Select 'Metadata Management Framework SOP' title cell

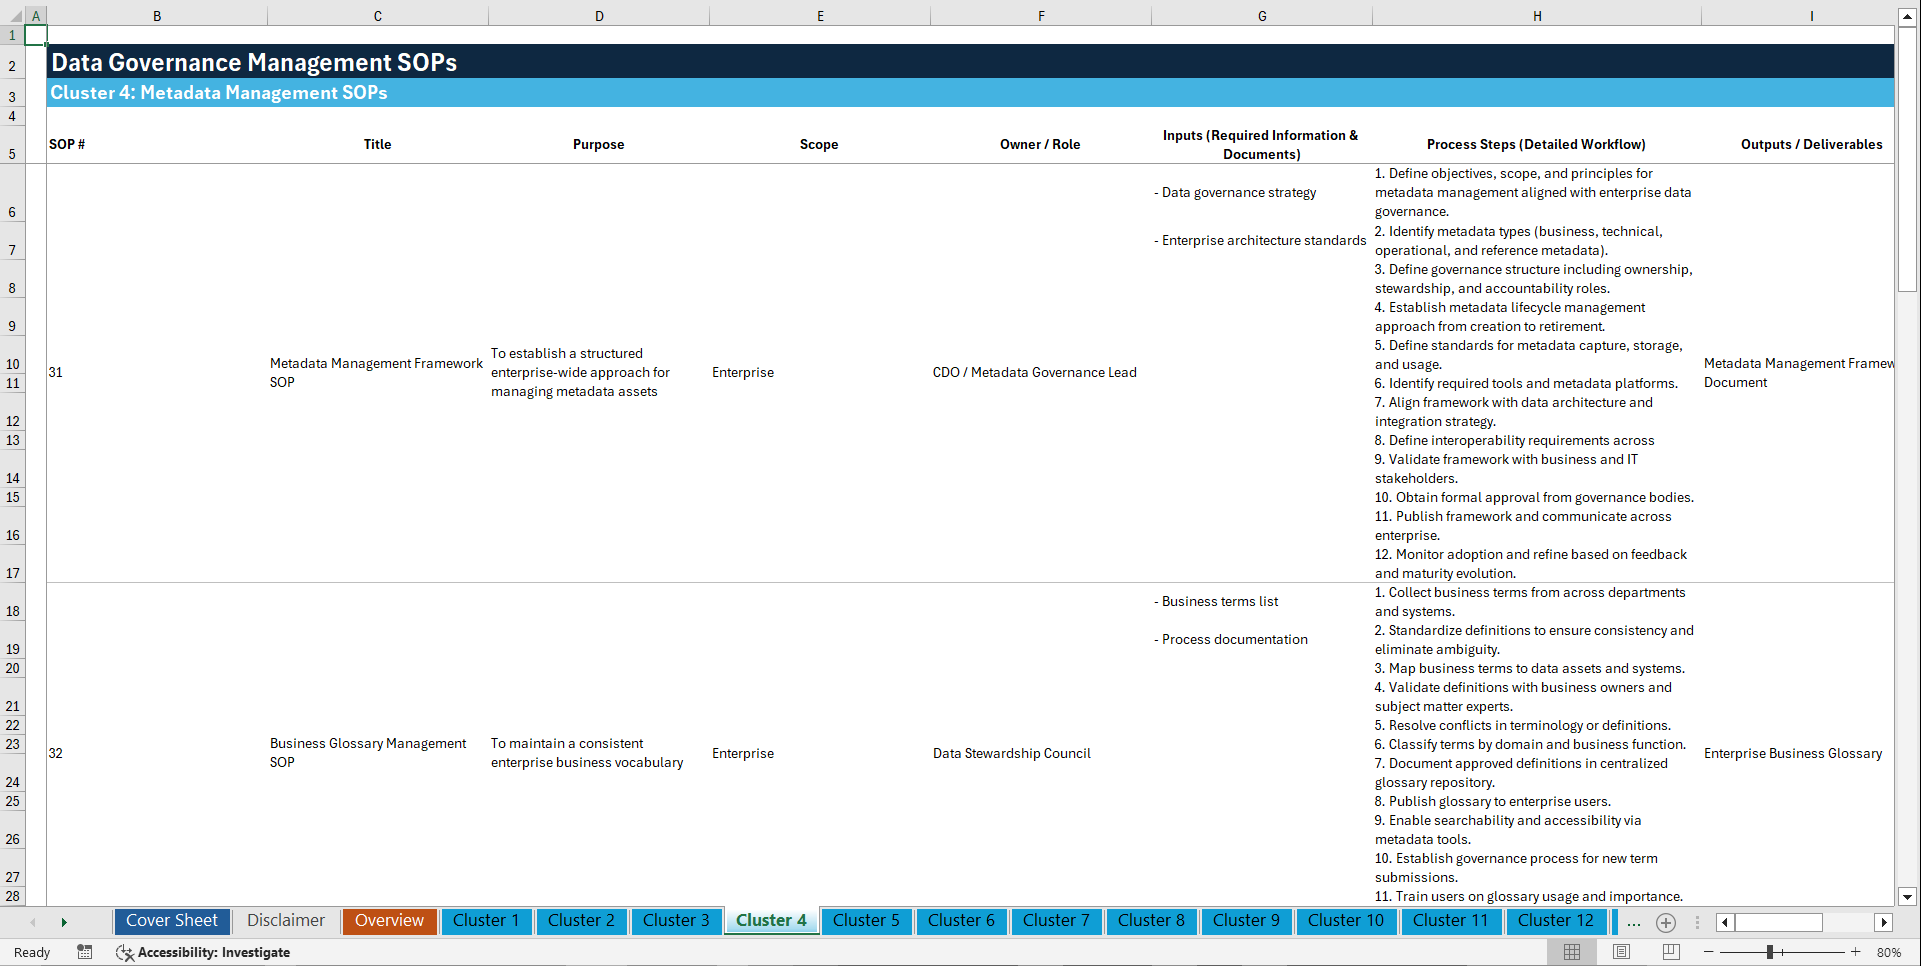[378, 373]
